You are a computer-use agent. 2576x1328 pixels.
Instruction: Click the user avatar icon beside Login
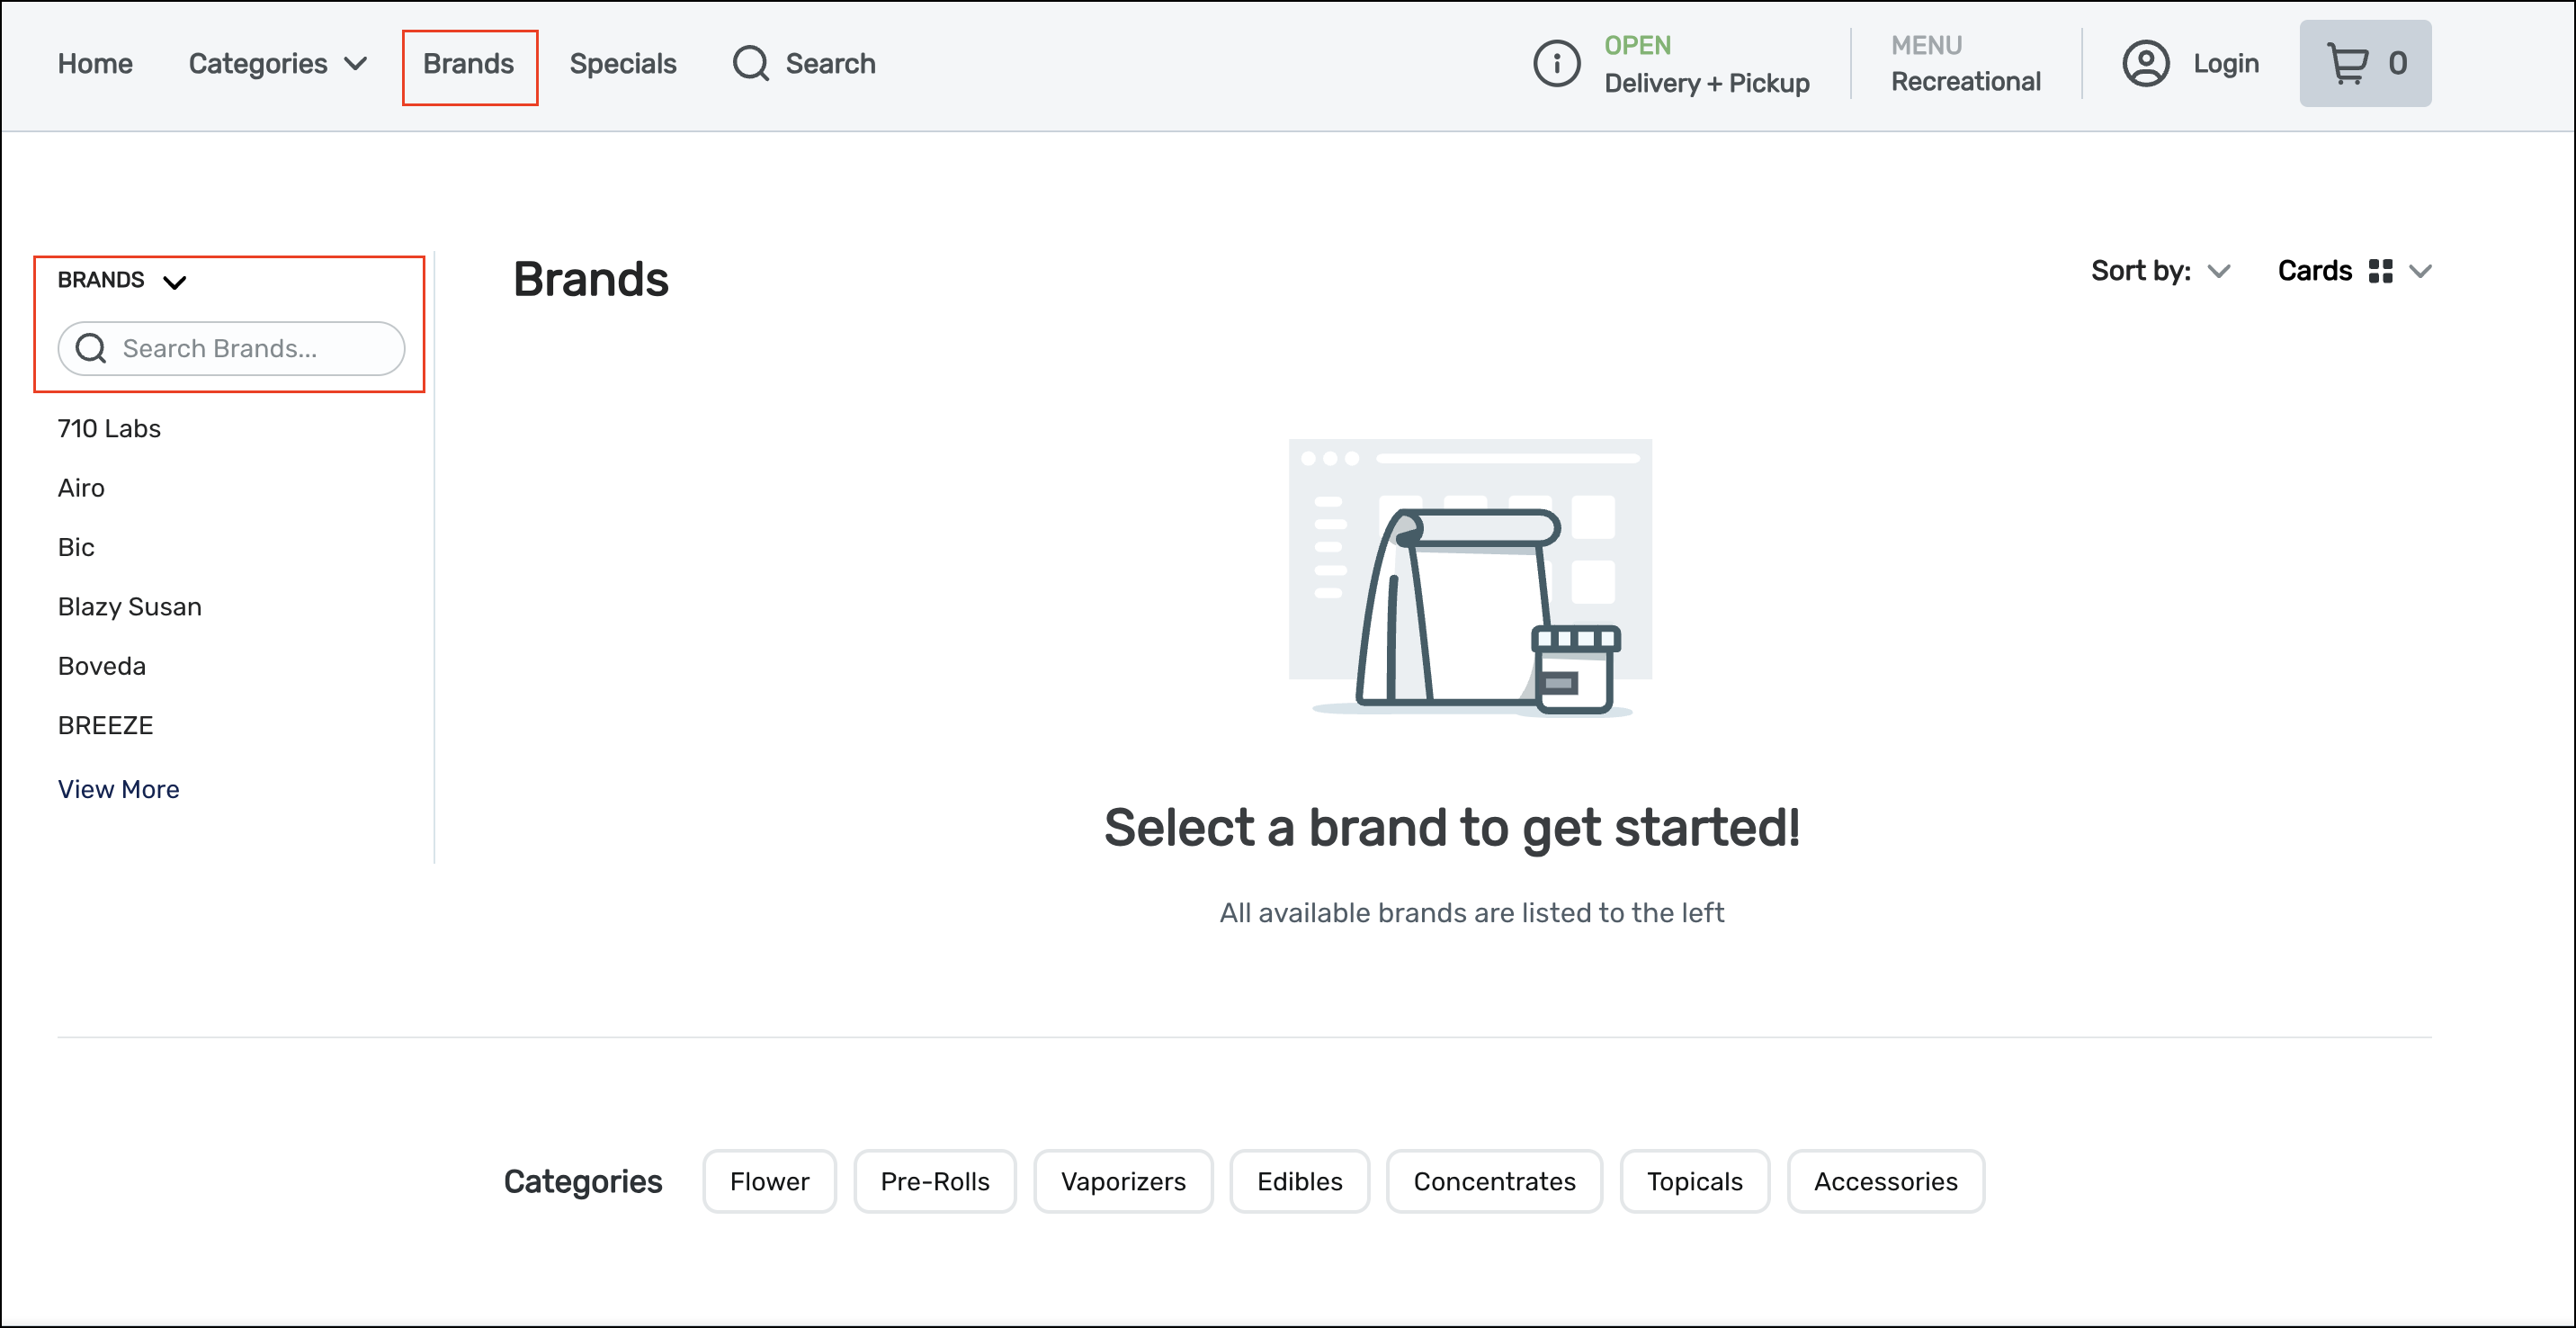[x=2145, y=64]
